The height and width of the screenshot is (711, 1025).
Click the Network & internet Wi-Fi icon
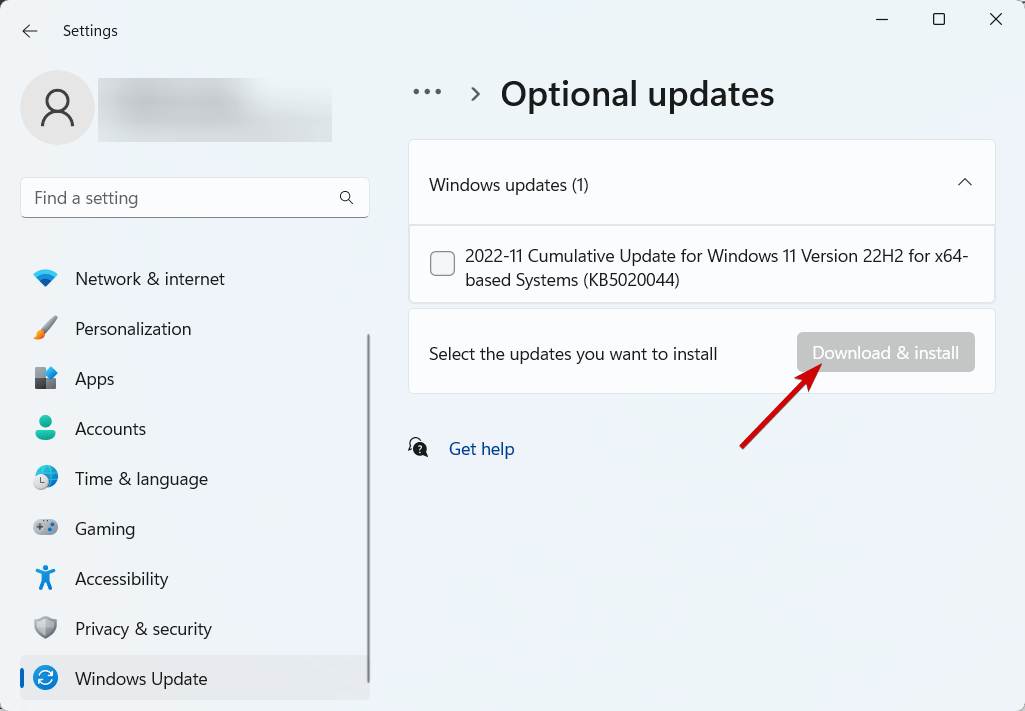pyautogui.click(x=45, y=278)
